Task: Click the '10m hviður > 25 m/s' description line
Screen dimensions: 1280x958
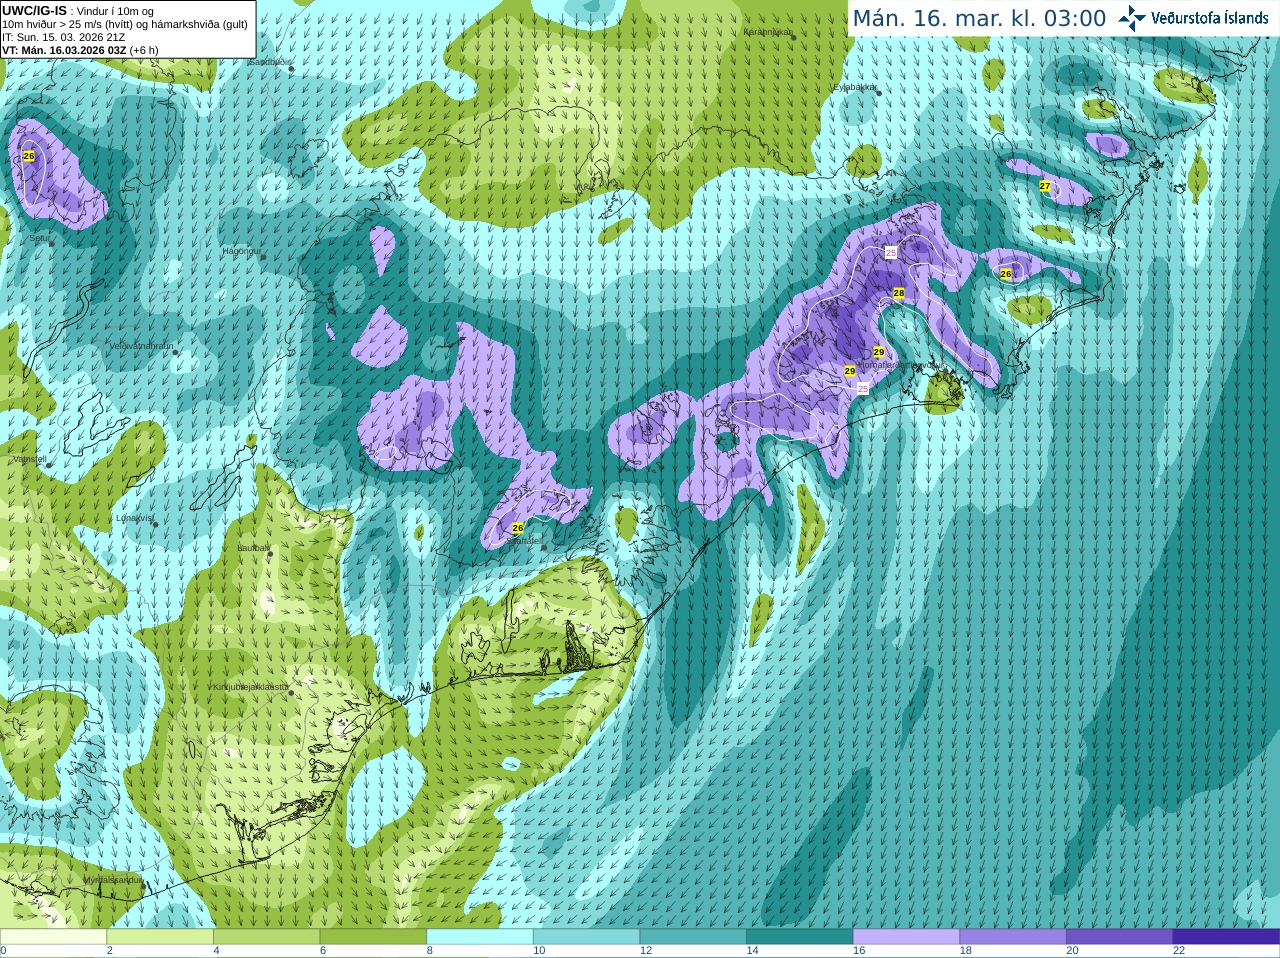Action: (x=125, y=24)
